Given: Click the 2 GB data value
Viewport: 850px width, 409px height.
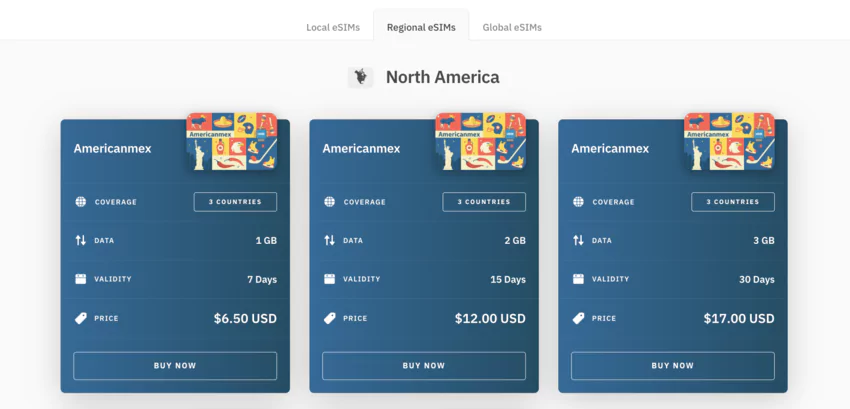Looking at the screenshot, I should 515,240.
